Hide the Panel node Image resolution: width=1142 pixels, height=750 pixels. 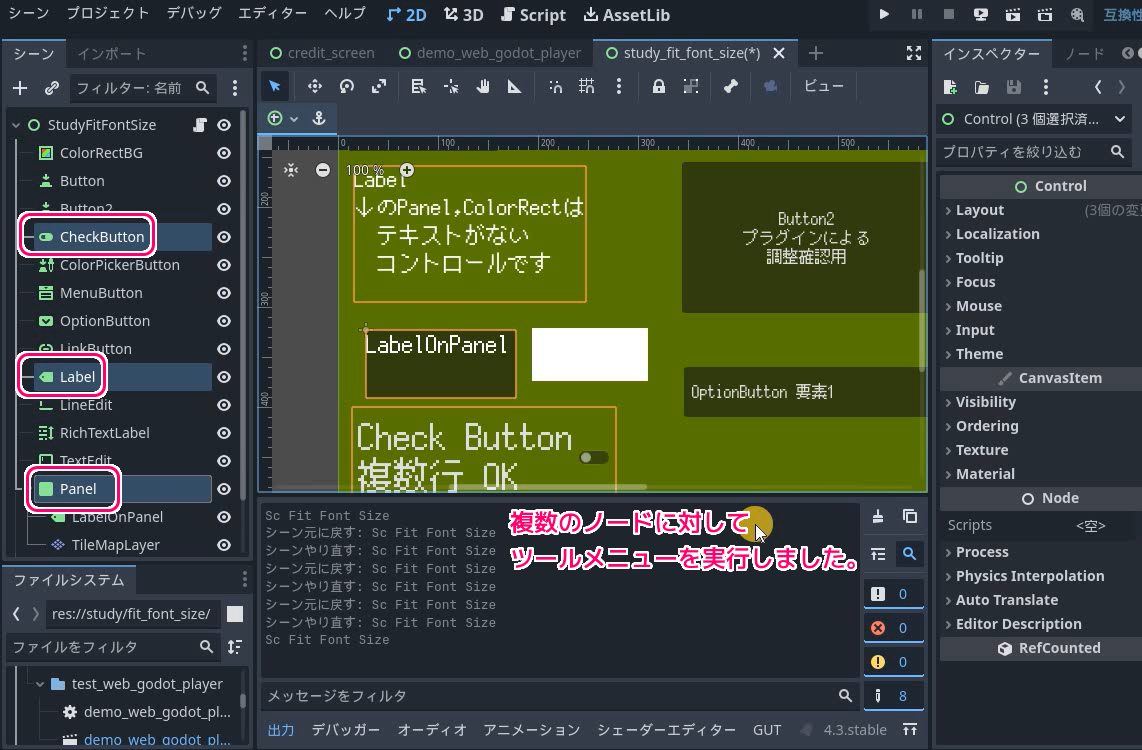pos(224,489)
